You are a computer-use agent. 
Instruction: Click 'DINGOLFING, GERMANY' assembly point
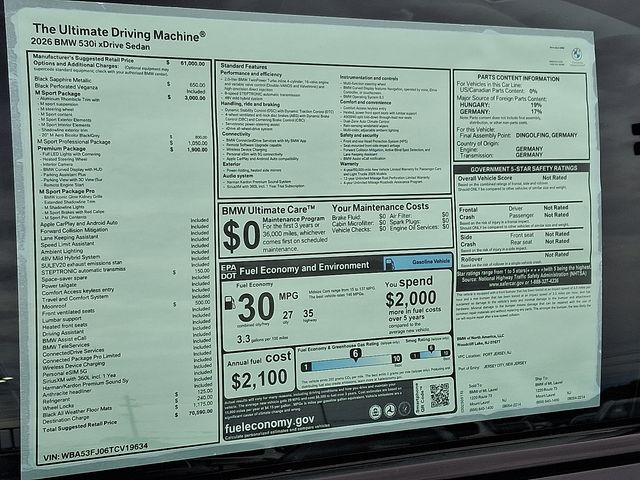tap(547, 135)
